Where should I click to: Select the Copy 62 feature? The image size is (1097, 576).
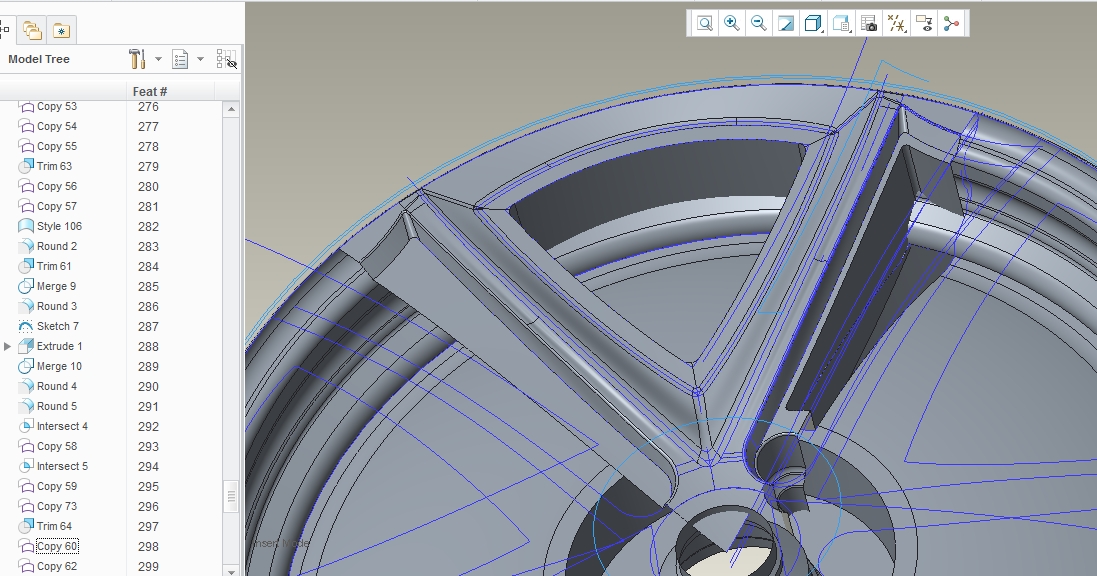click(57, 566)
